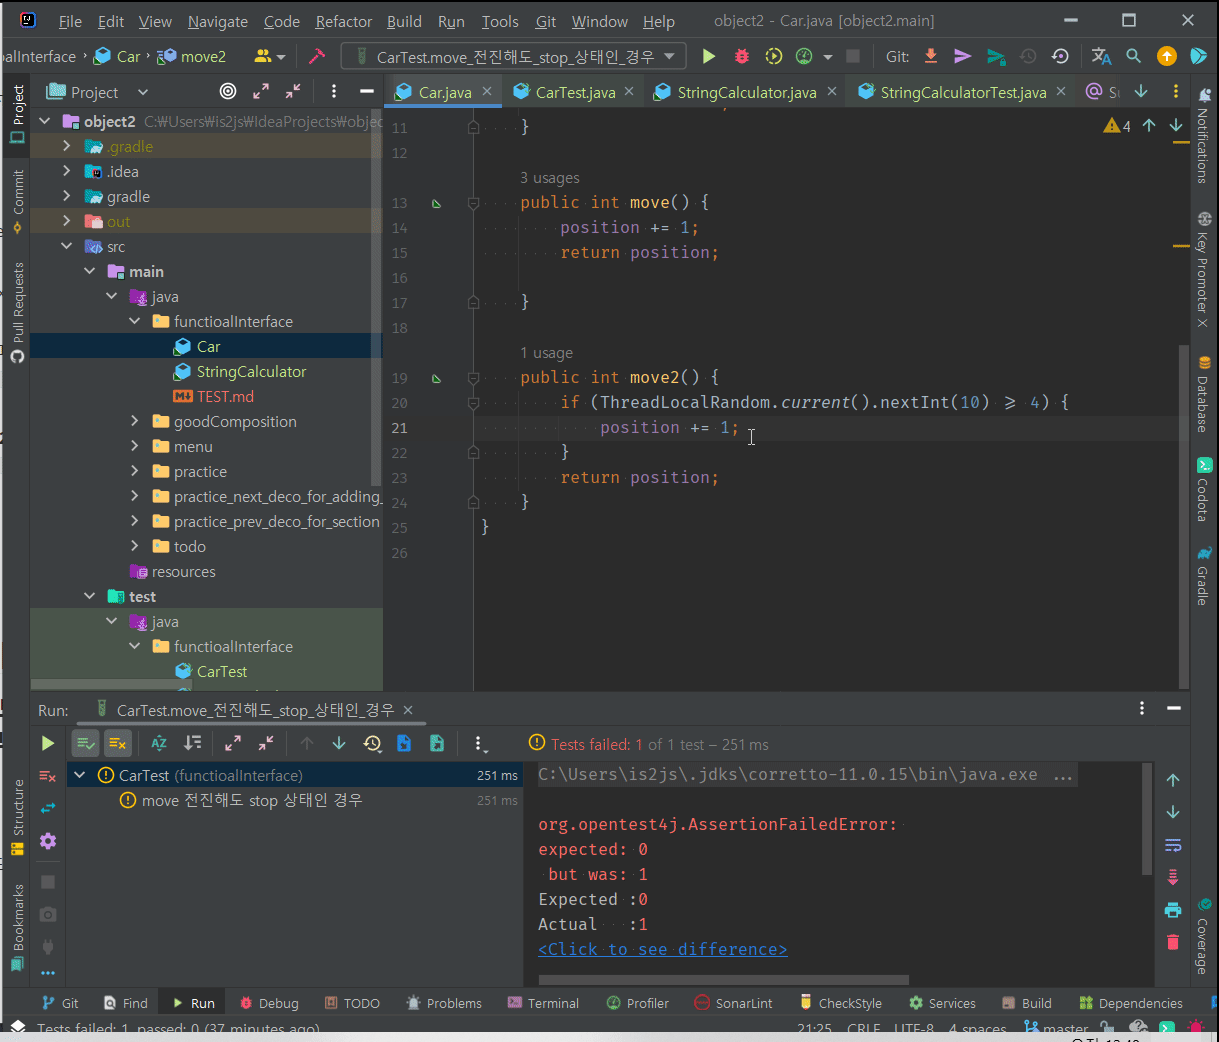Click the run gutter icon beside move2()
Viewport: 1219px width, 1042px height.
(x=436, y=378)
